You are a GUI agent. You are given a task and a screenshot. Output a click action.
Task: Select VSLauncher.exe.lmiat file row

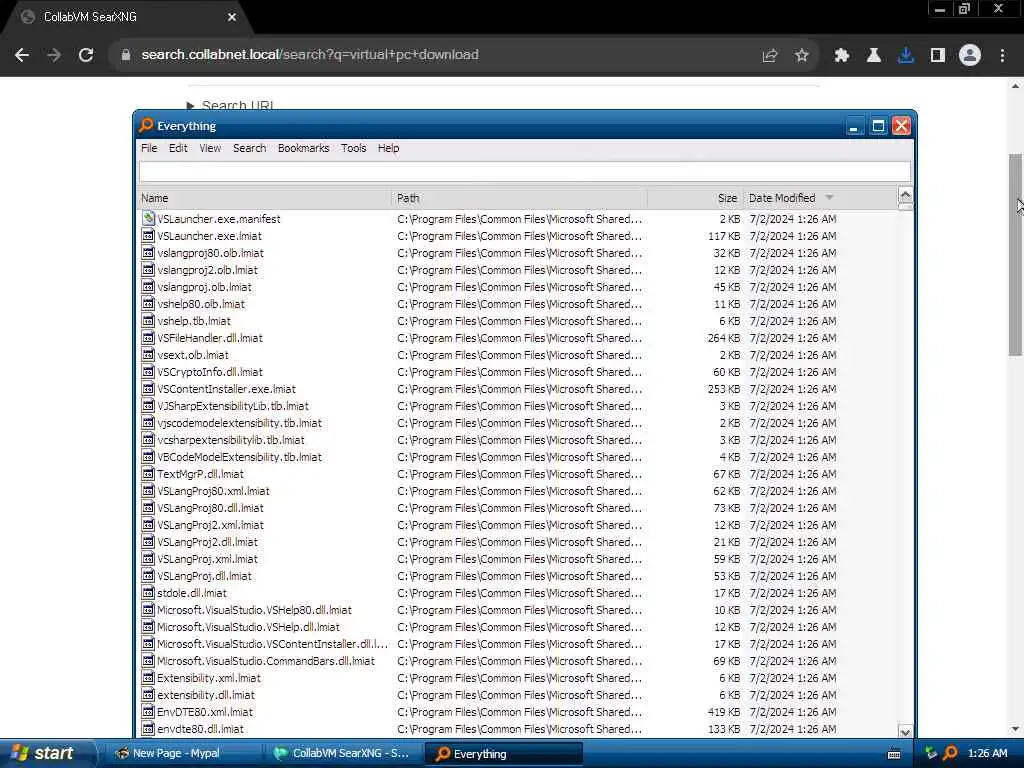click(x=518, y=236)
